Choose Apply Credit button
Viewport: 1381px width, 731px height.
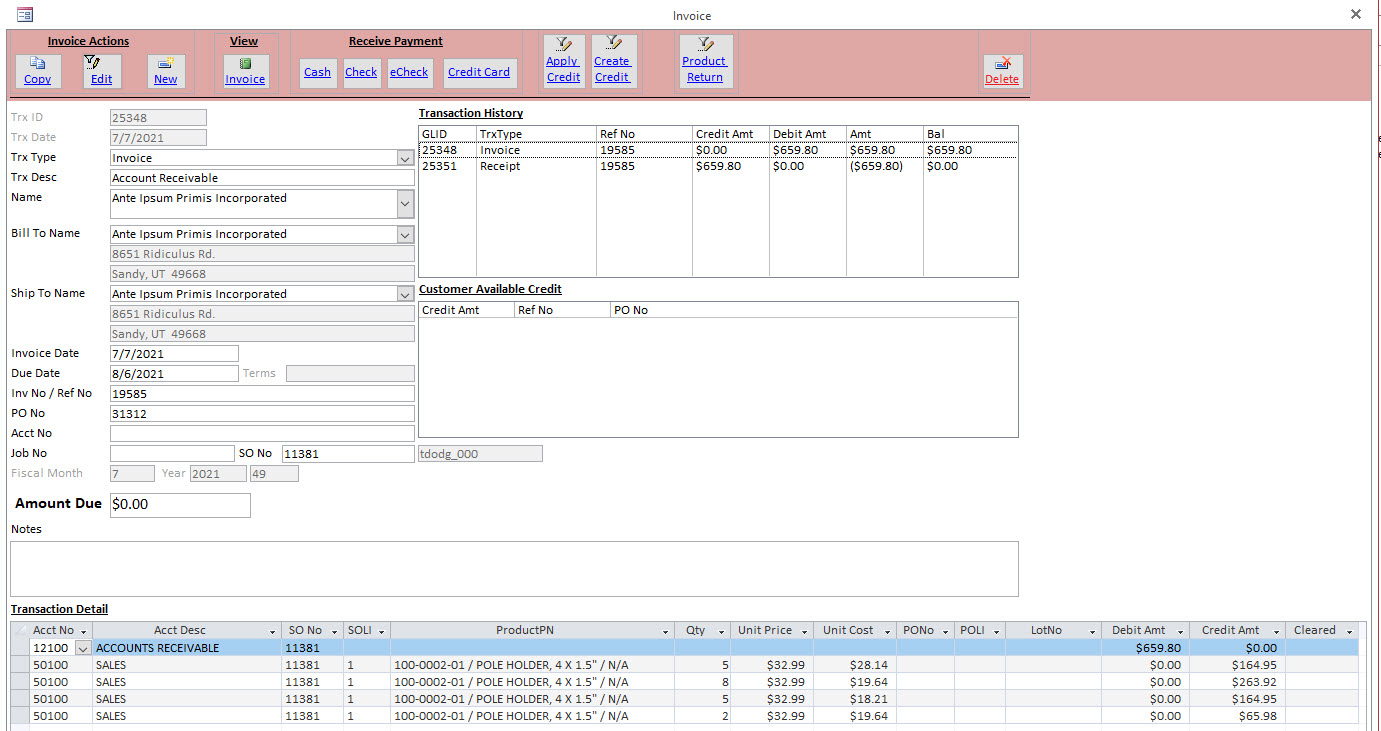click(563, 61)
